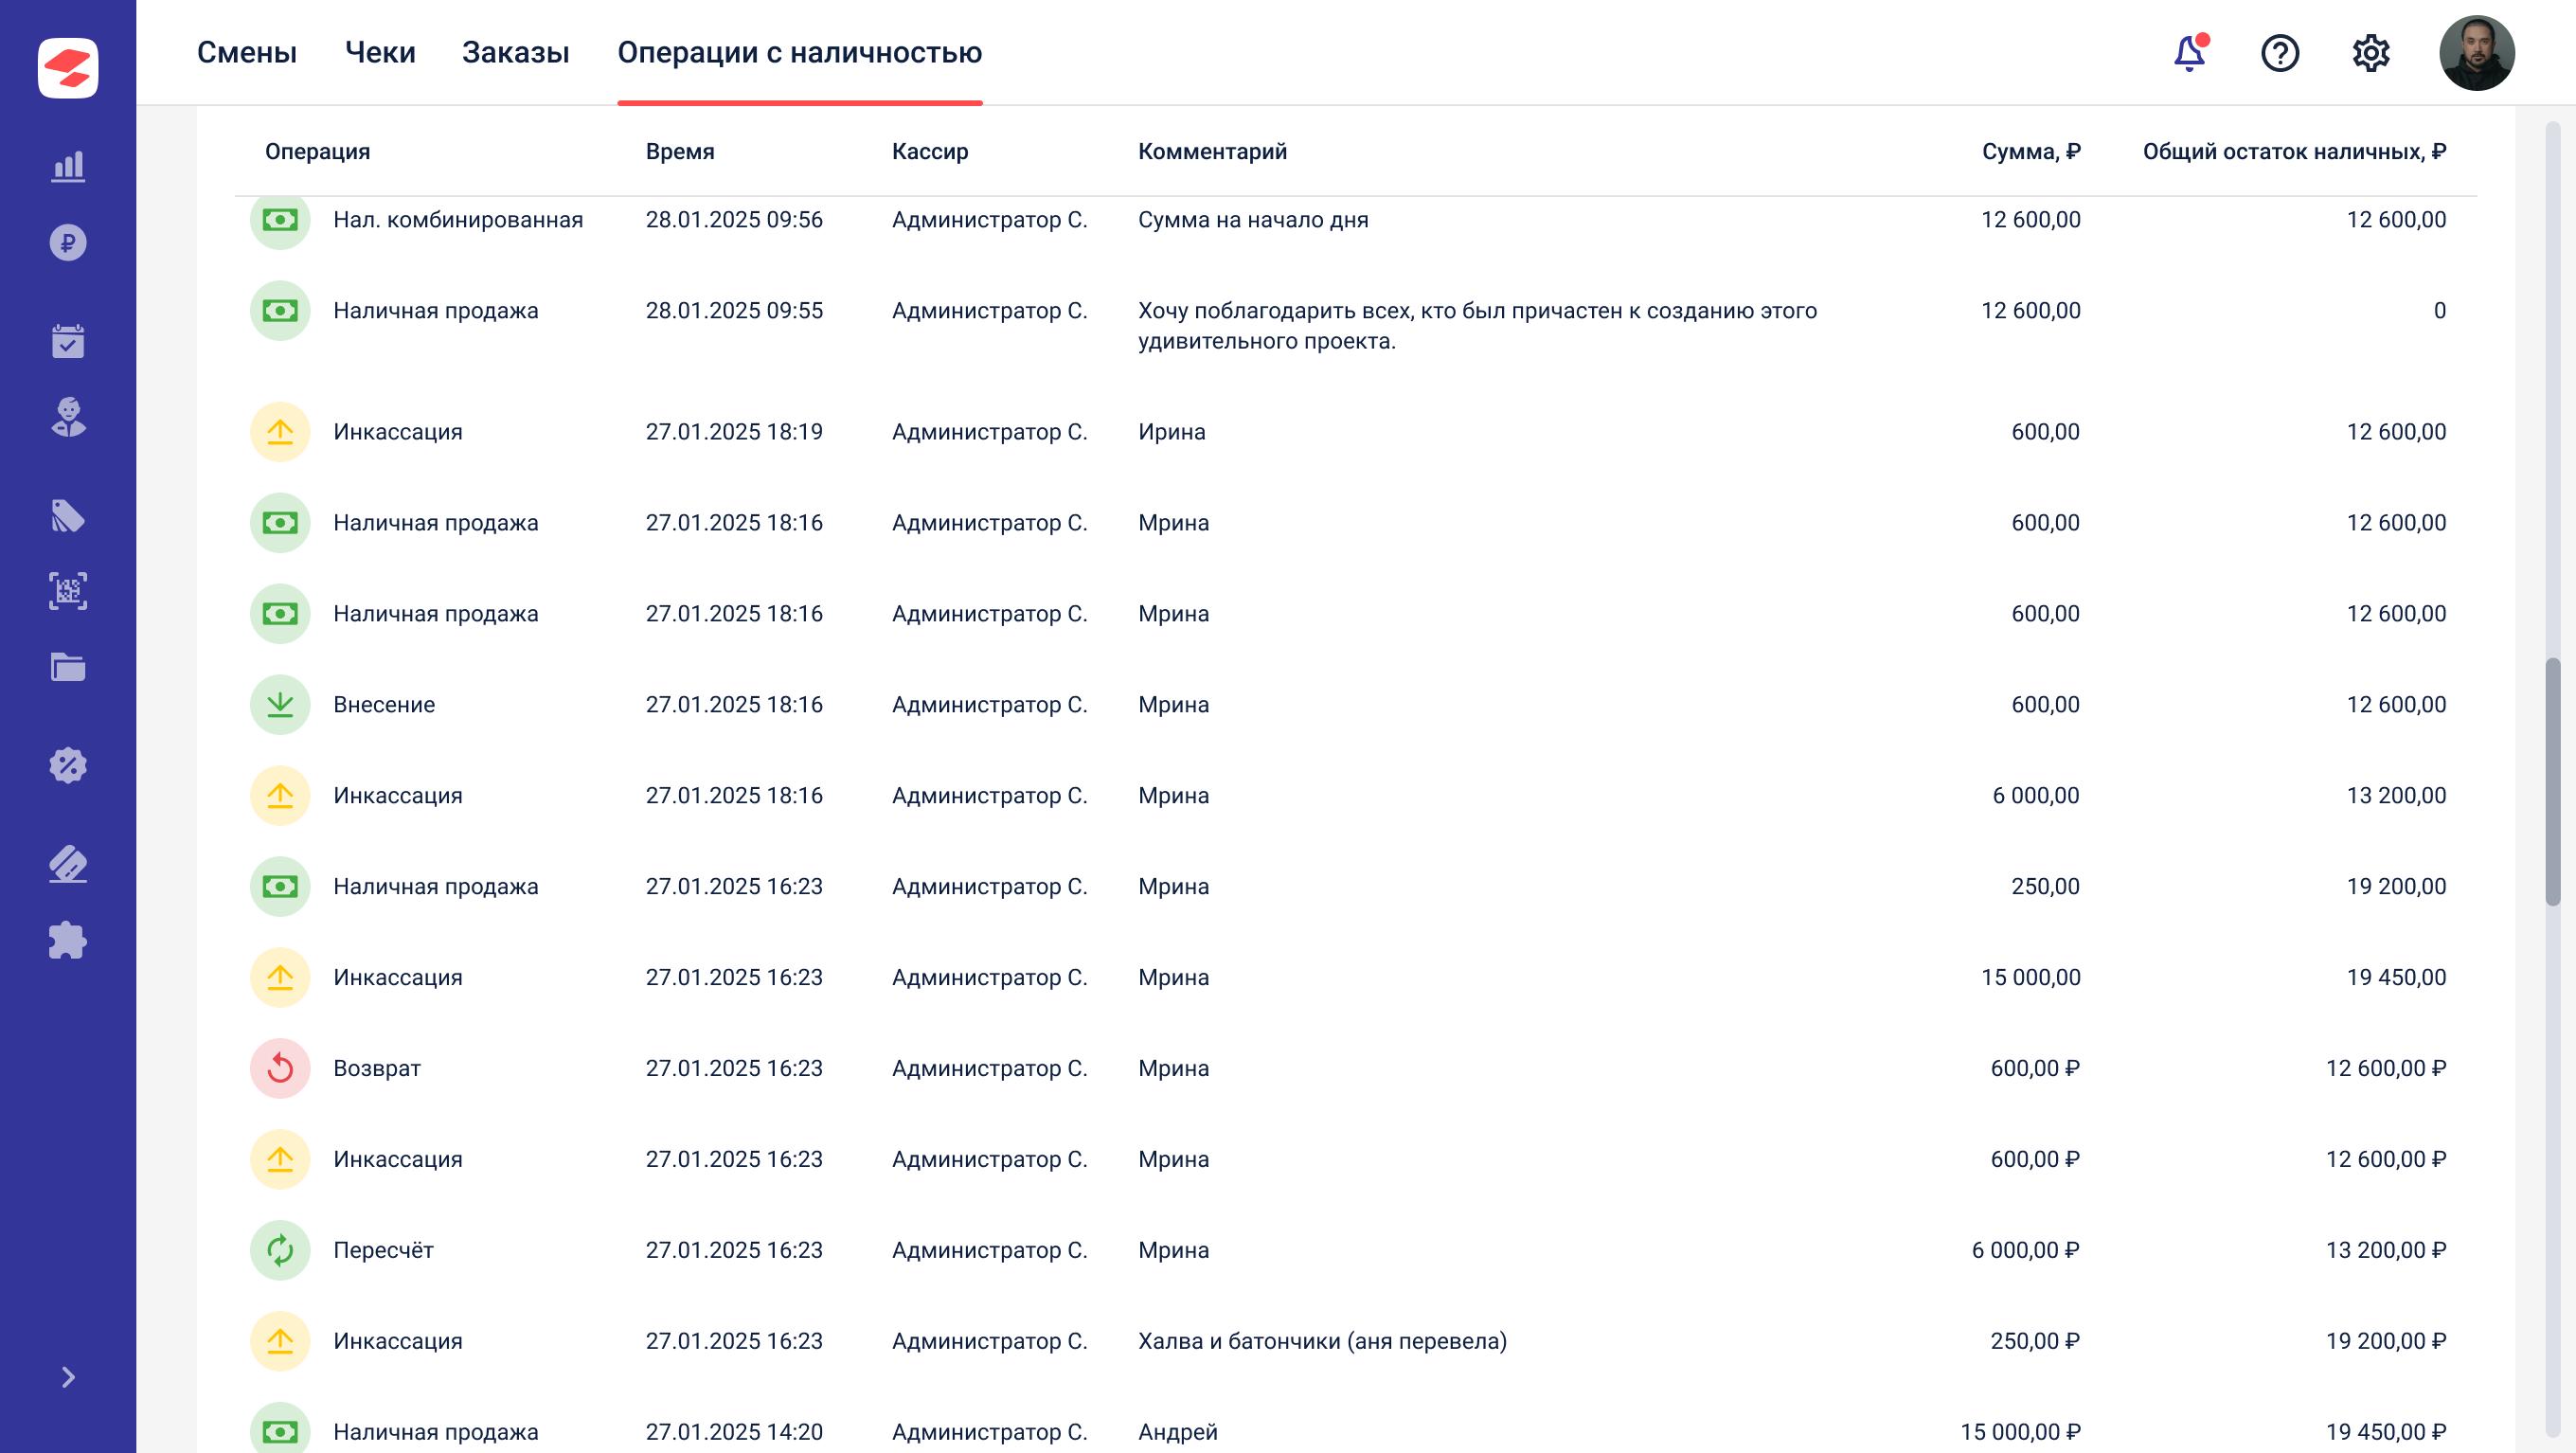Open settings via the gear icon
This screenshot has width=2576, height=1453.
(2370, 53)
